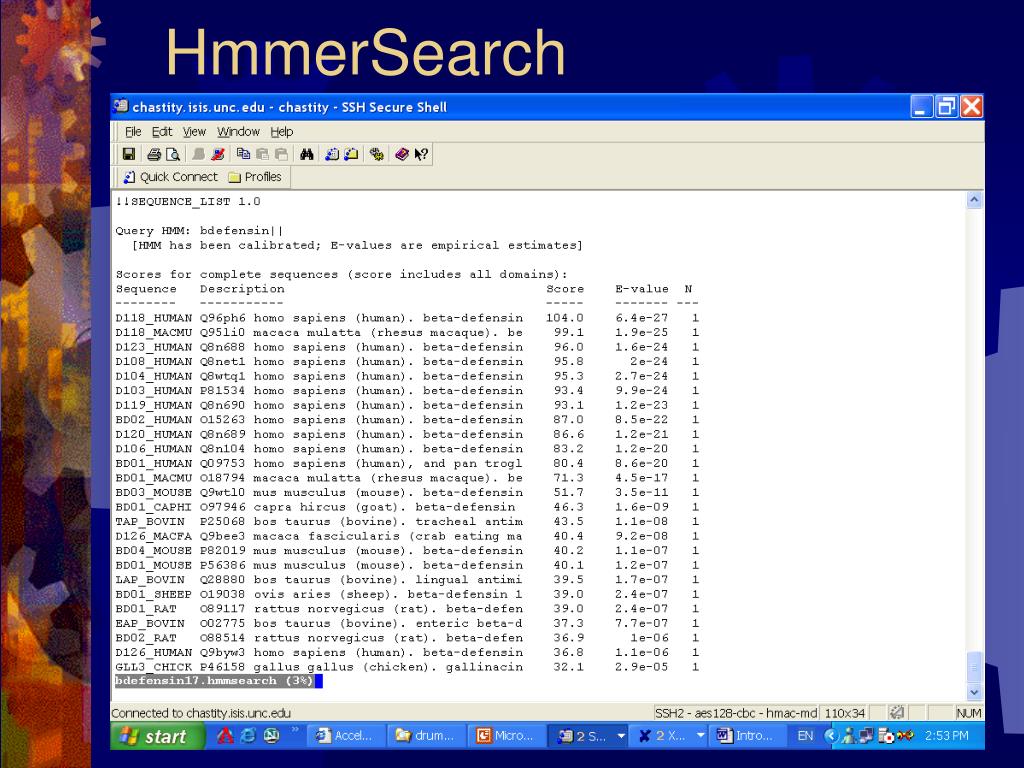Click the status bar icon left of NUM
The image size is (1024, 768).
click(x=897, y=712)
